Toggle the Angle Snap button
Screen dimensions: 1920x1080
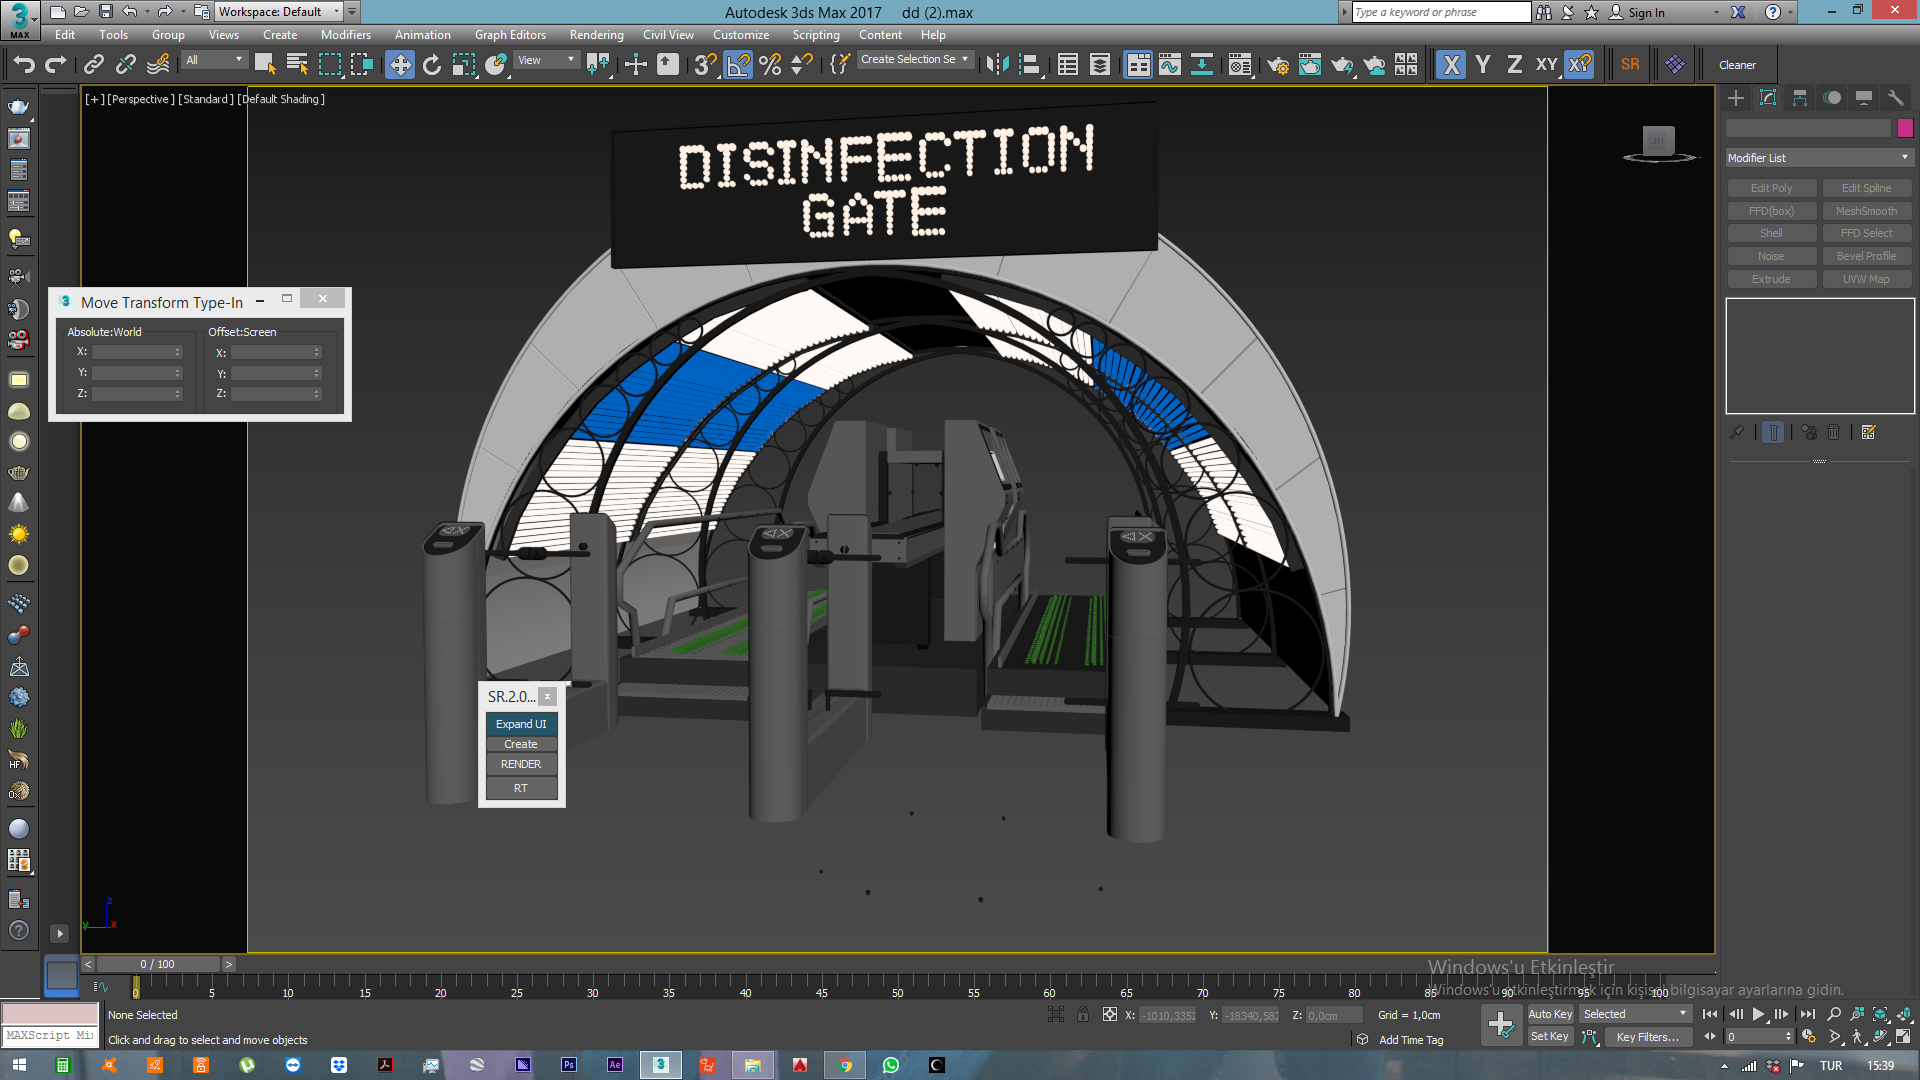point(738,65)
